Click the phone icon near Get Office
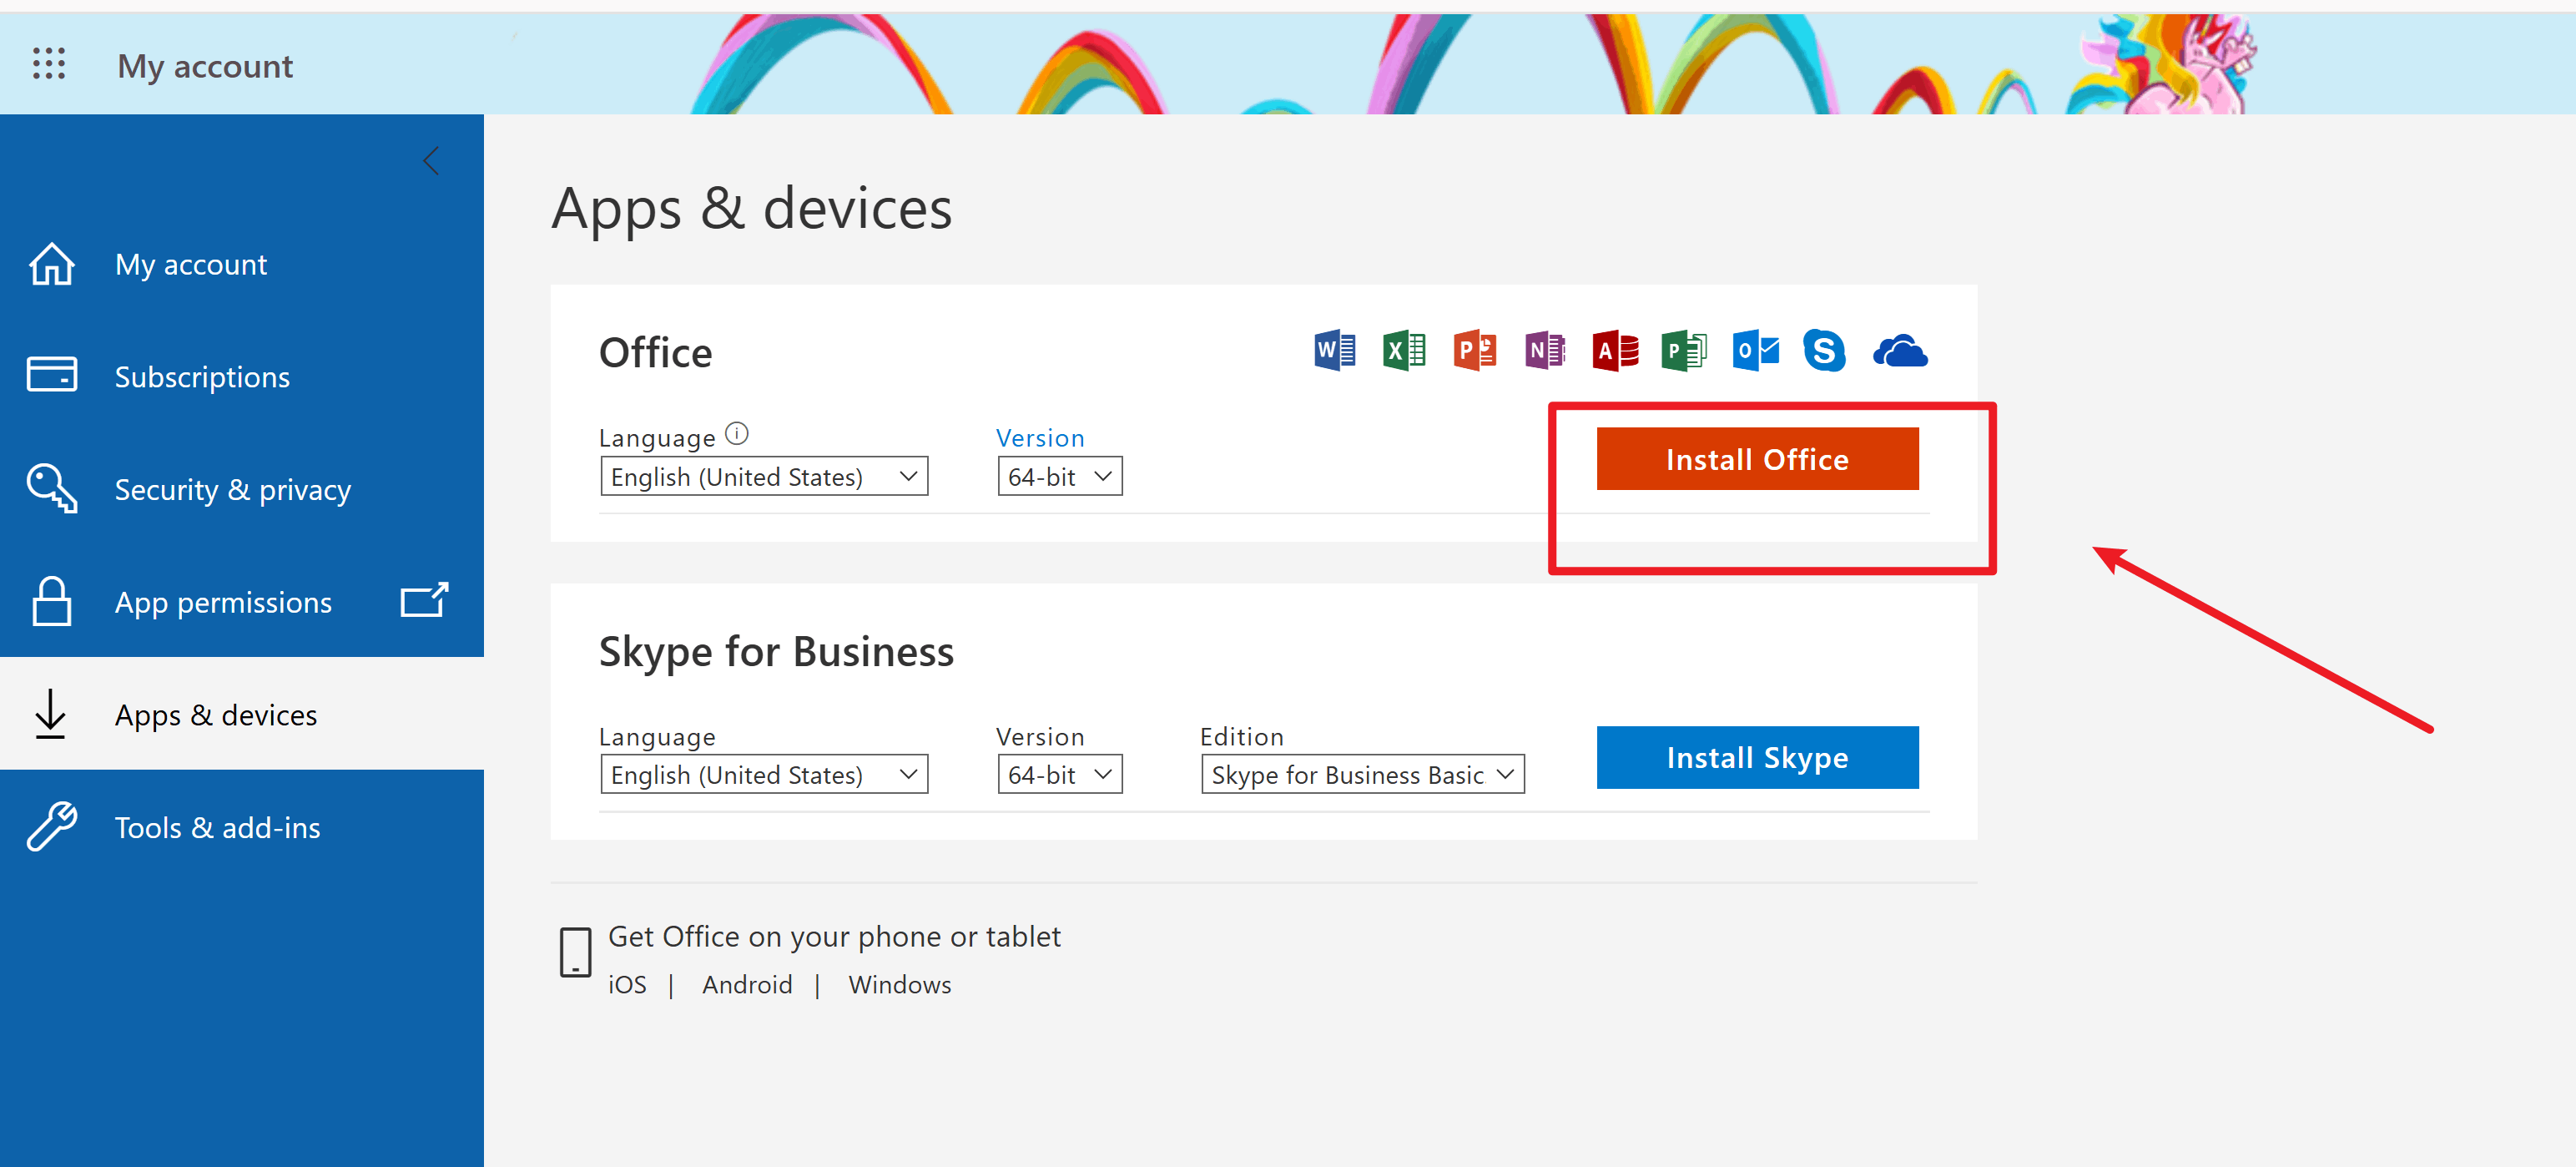The image size is (2576, 1167). click(x=575, y=952)
